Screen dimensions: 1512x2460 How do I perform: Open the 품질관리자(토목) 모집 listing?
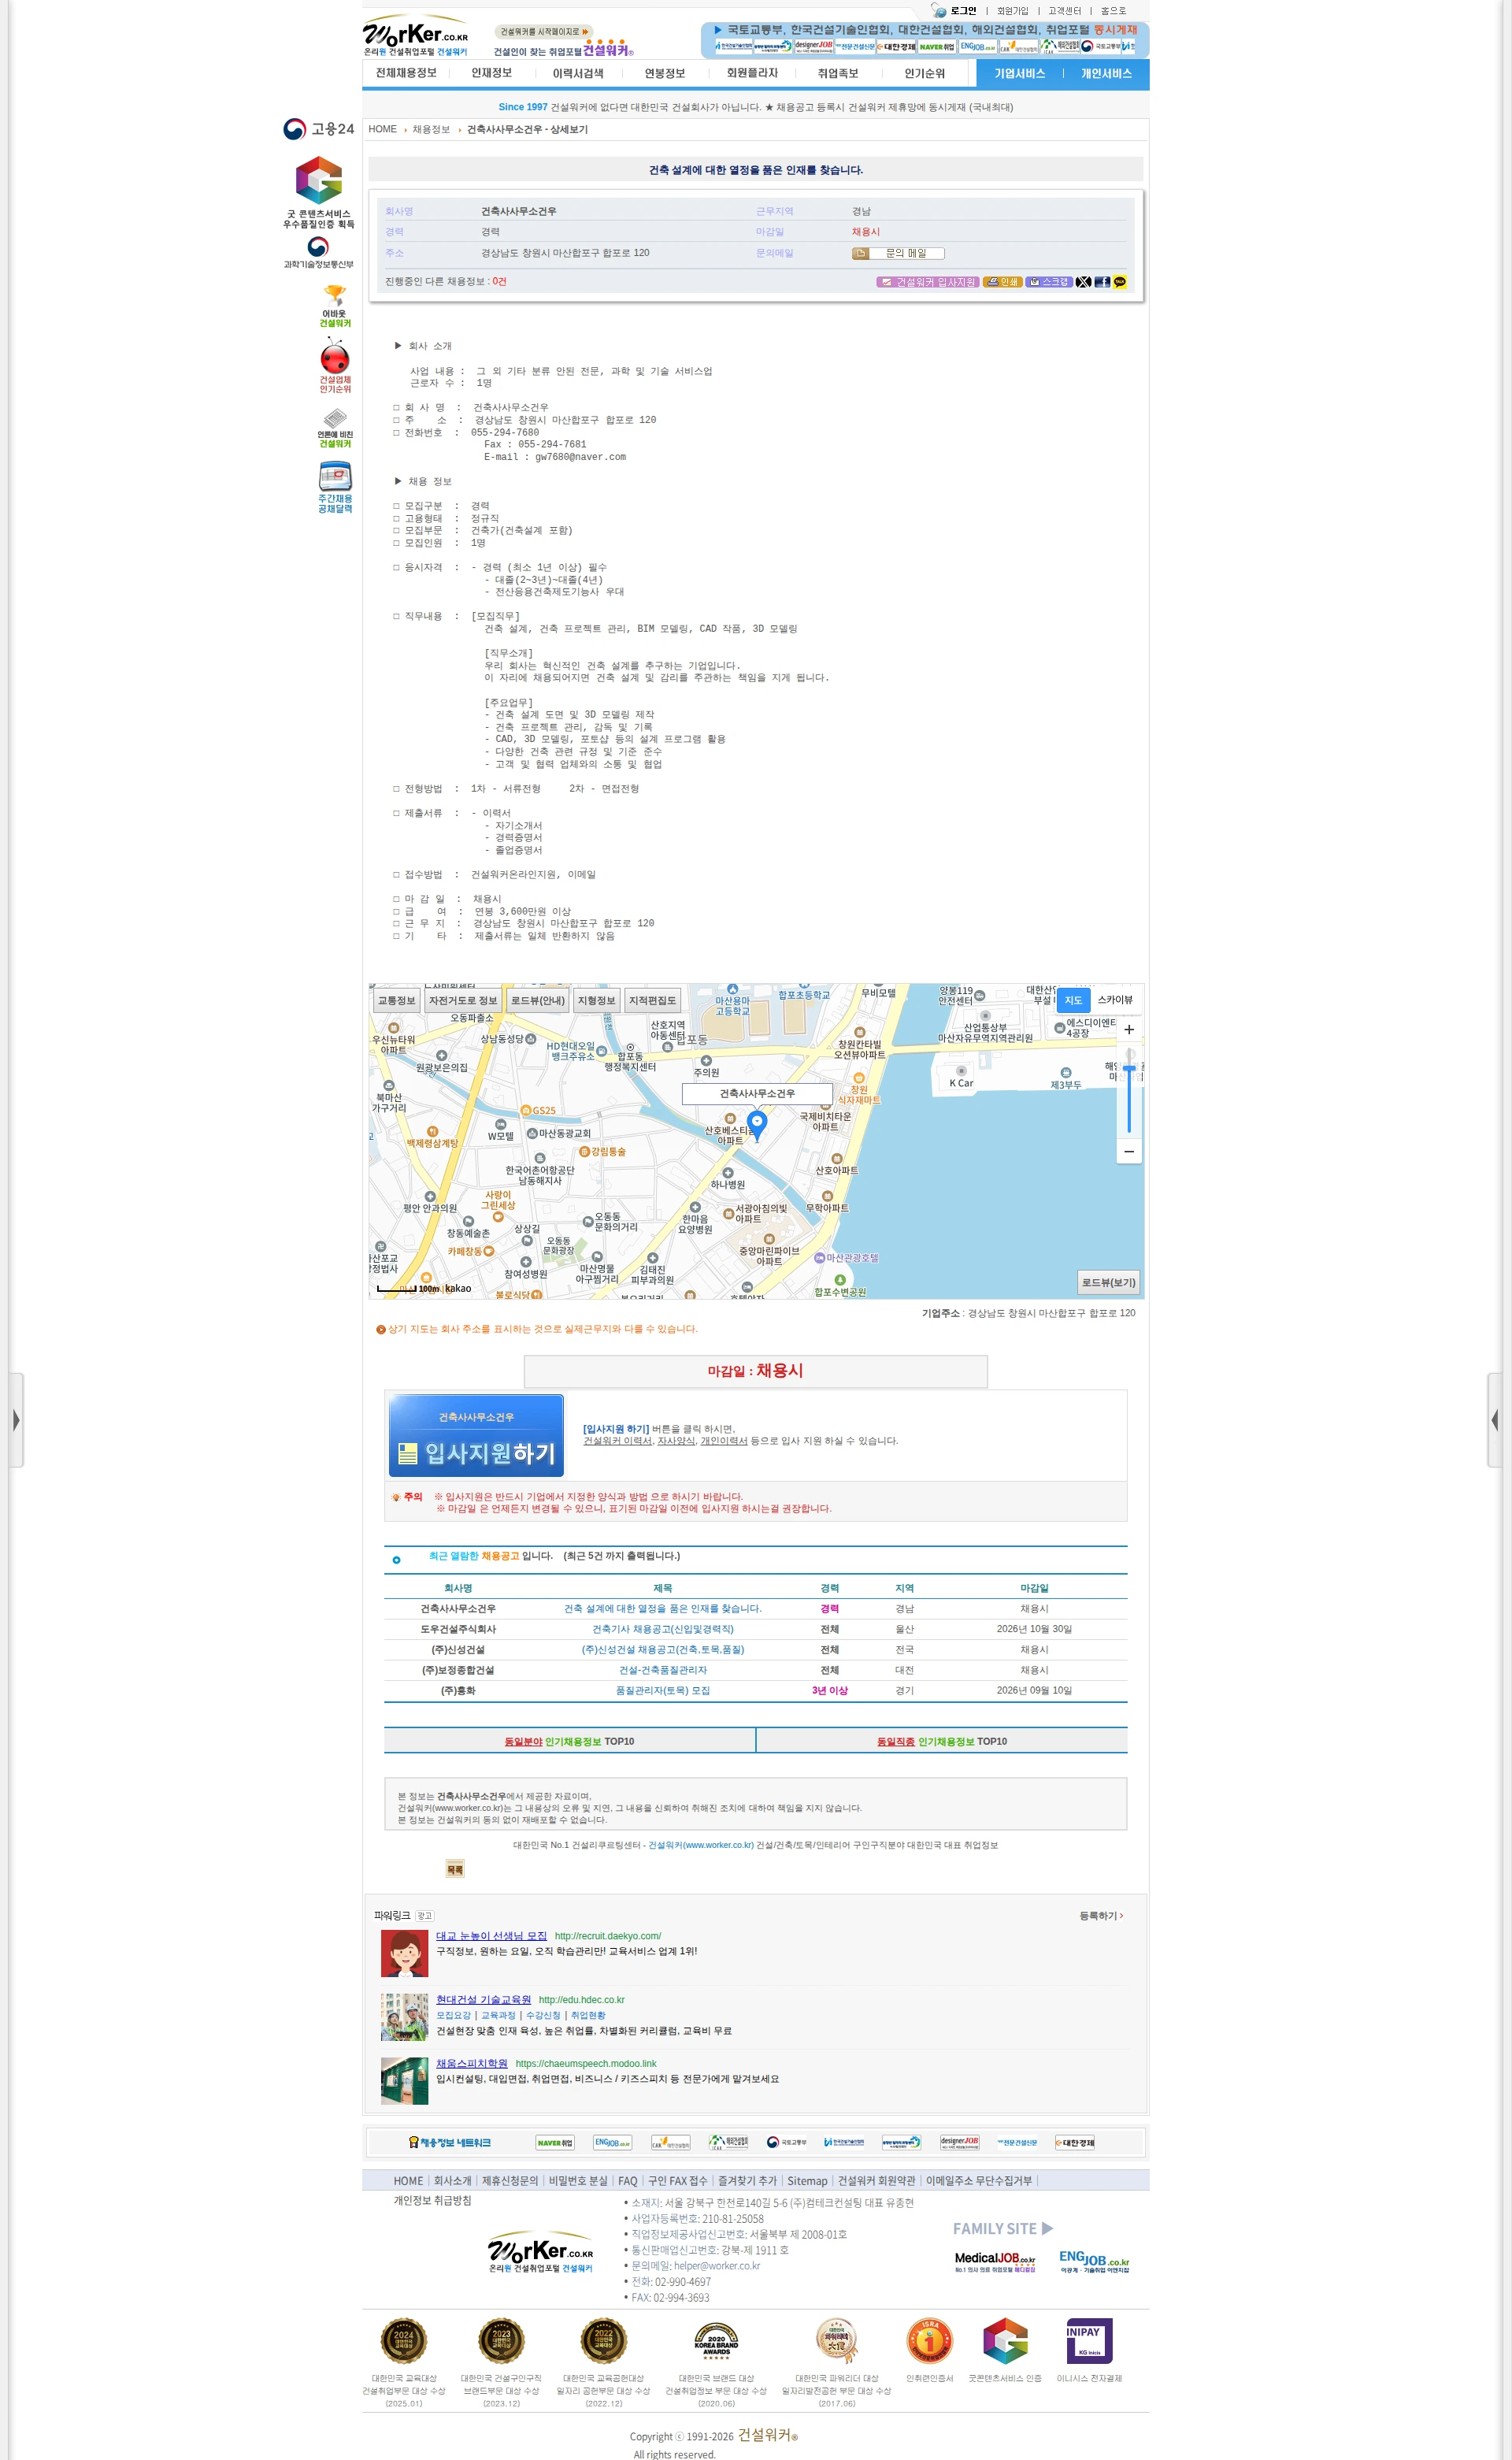663,1691
